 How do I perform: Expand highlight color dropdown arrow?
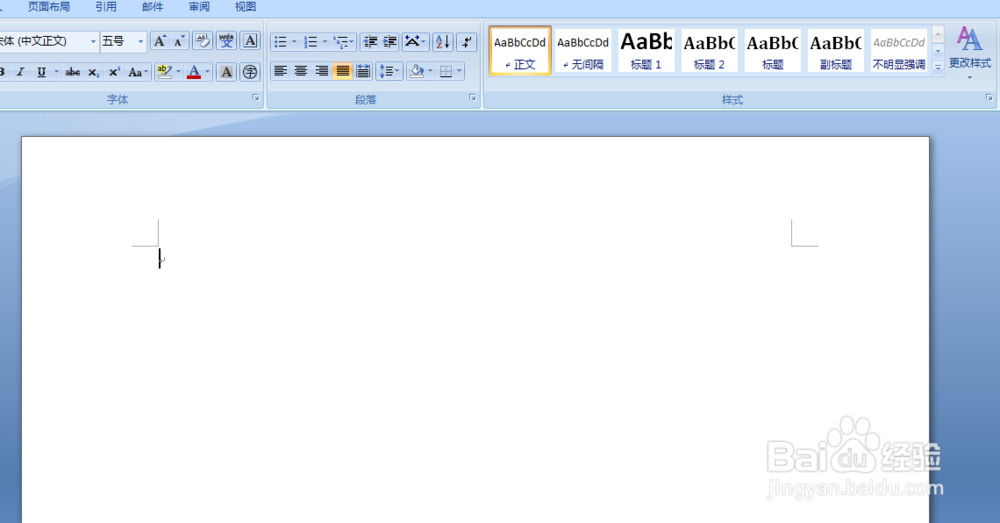(178, 71)
